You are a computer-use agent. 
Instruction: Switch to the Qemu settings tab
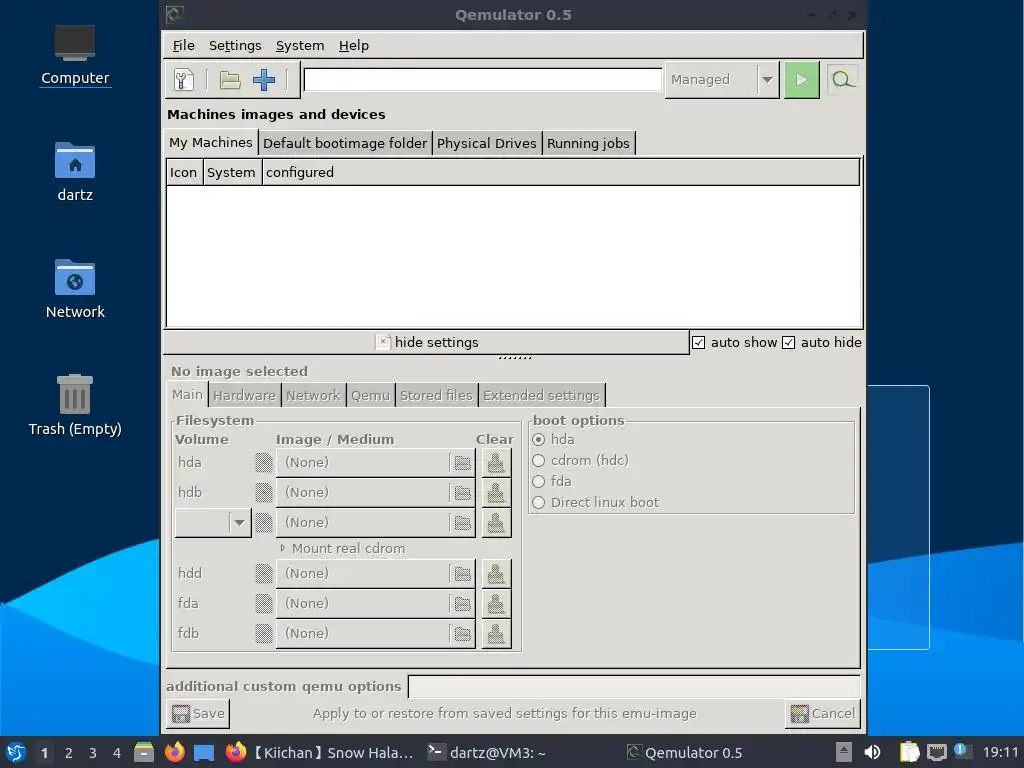pyautogui.click(x=370, y=395)
